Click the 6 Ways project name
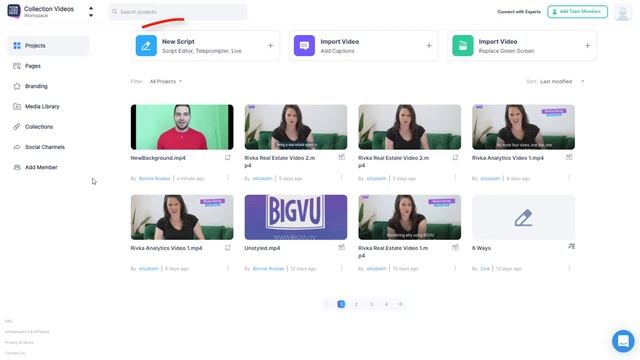640x360 pixels. tap(482, 248)
